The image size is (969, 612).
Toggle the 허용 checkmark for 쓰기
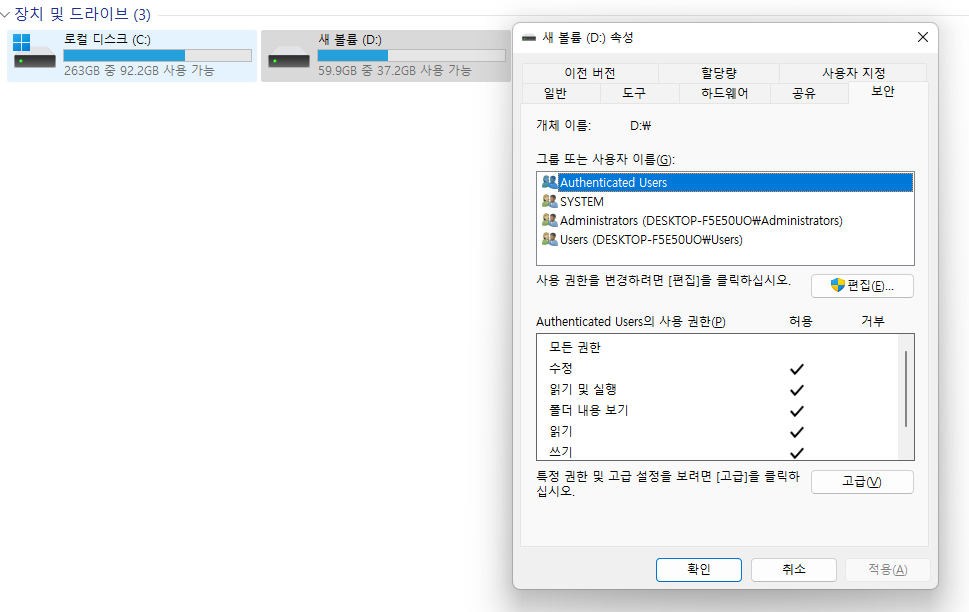click(796, 451)
